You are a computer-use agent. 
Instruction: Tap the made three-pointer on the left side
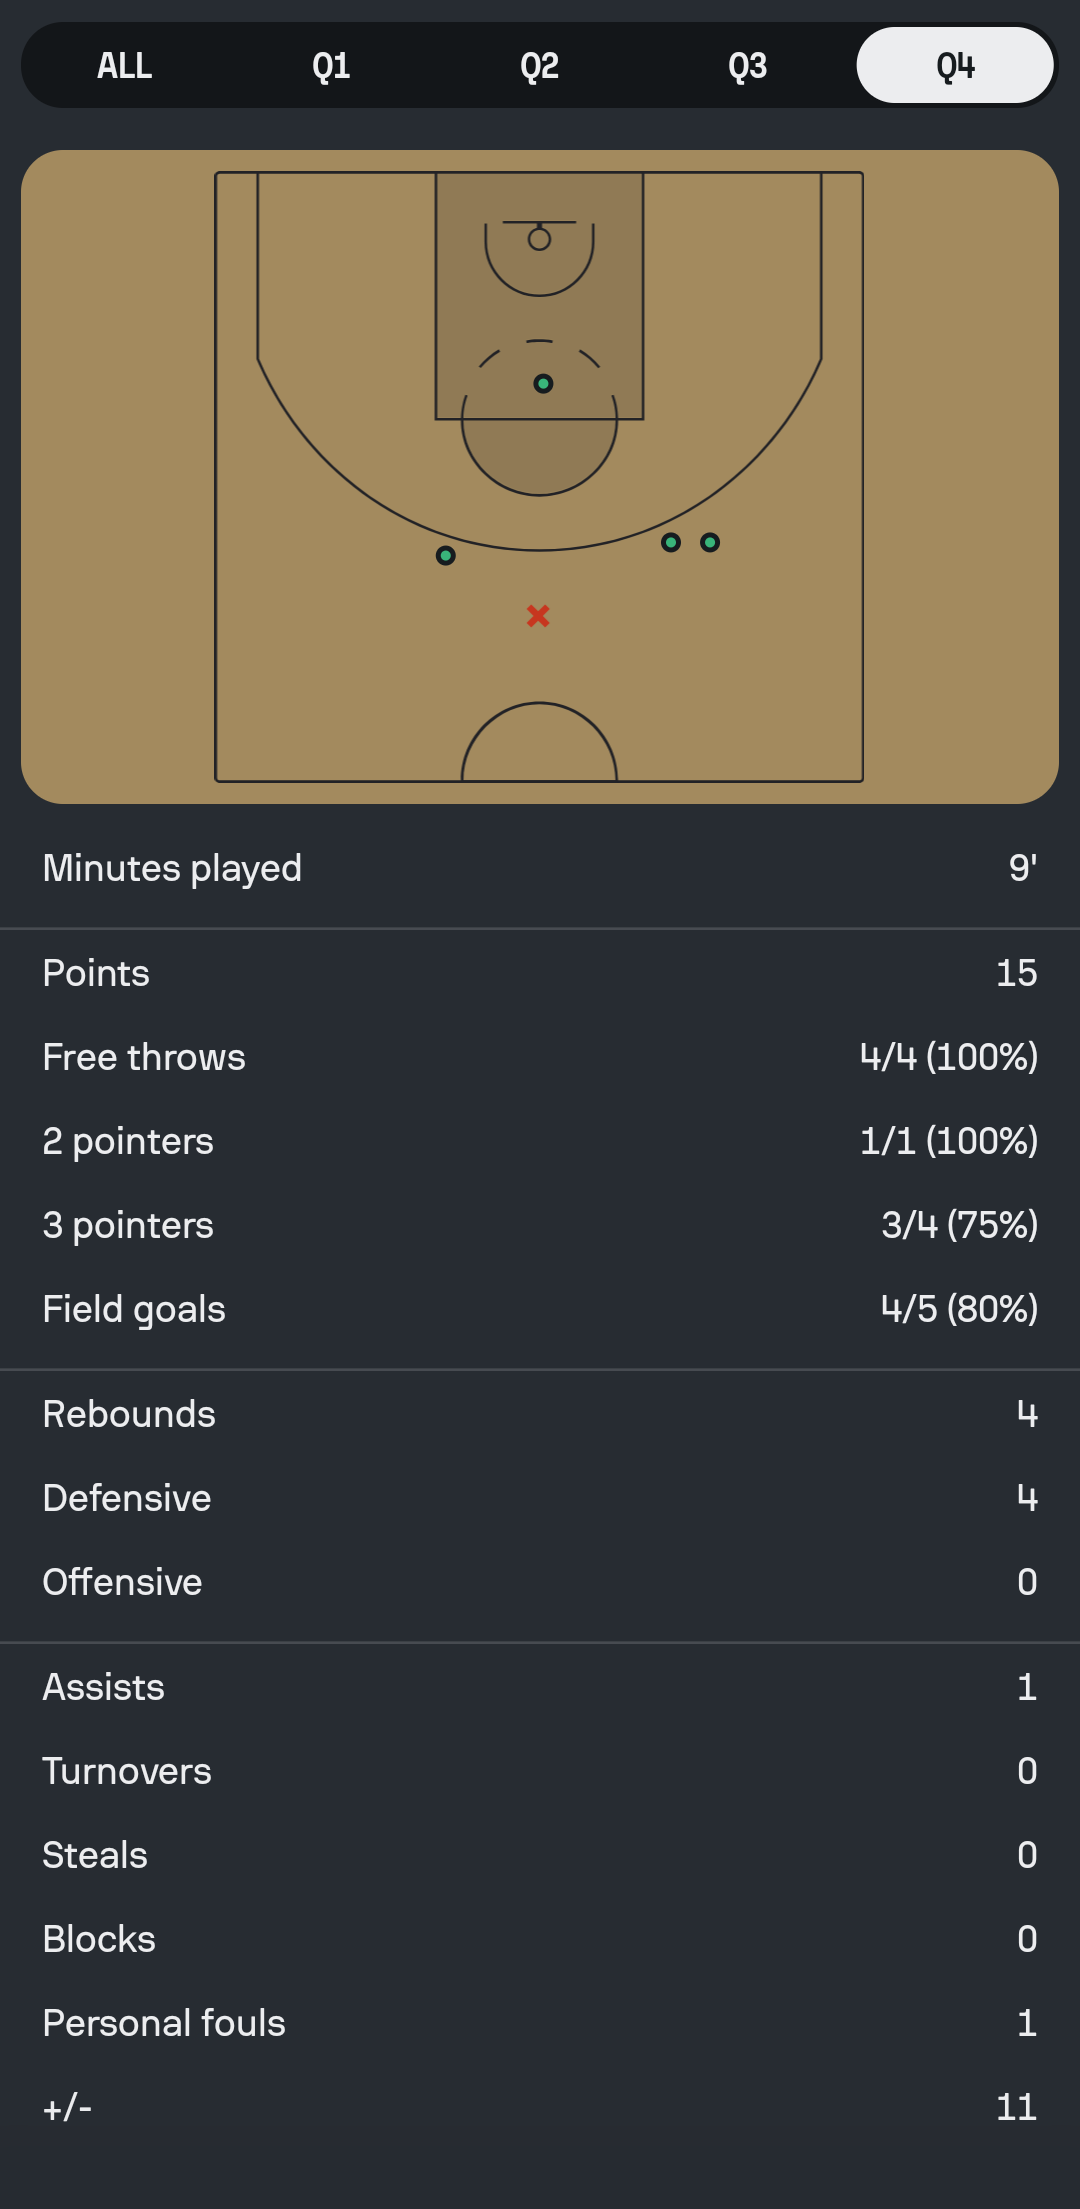coord(446,555)
